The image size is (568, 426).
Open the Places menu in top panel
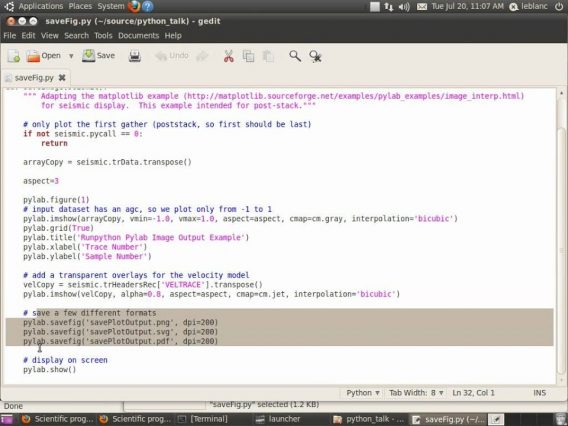[x=80, y=6]
